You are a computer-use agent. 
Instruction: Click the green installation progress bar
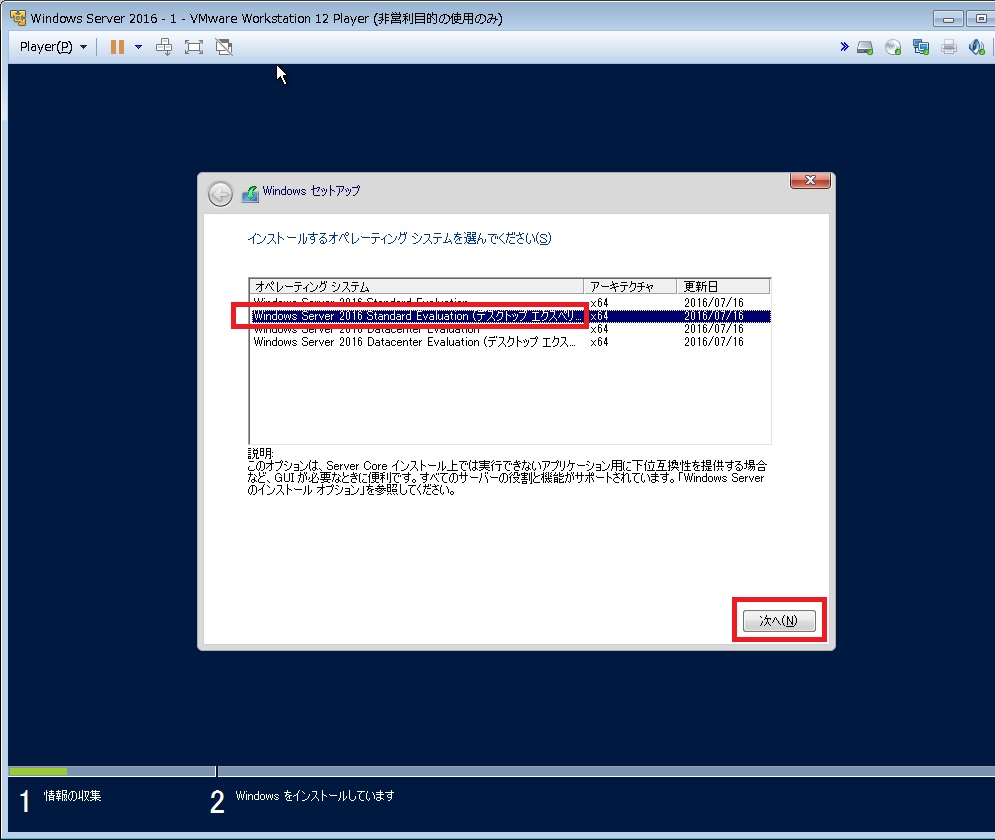pyautogui.click(x=38, y=771)
